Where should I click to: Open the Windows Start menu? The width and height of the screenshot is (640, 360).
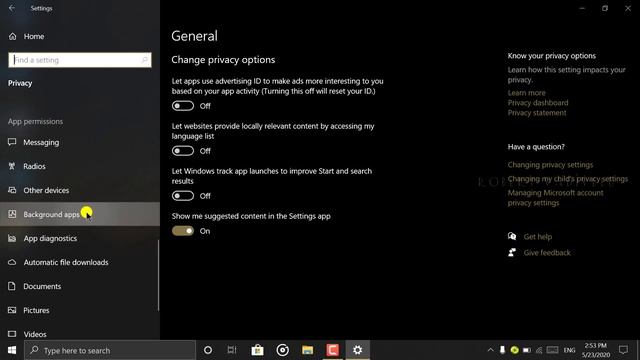point(12,350)
